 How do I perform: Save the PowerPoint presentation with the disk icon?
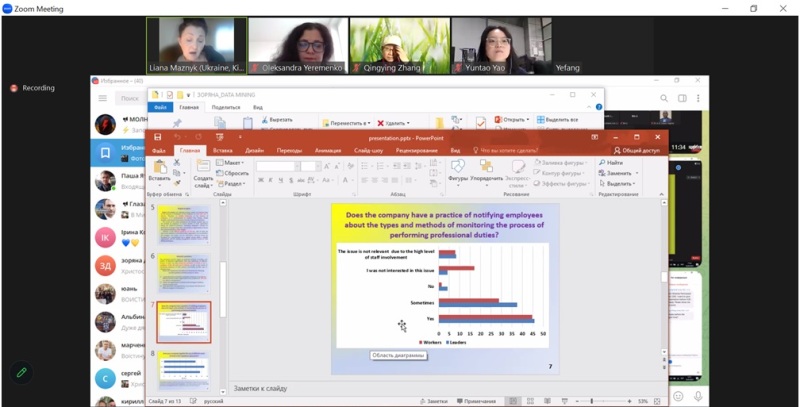[x=158, y=137]
